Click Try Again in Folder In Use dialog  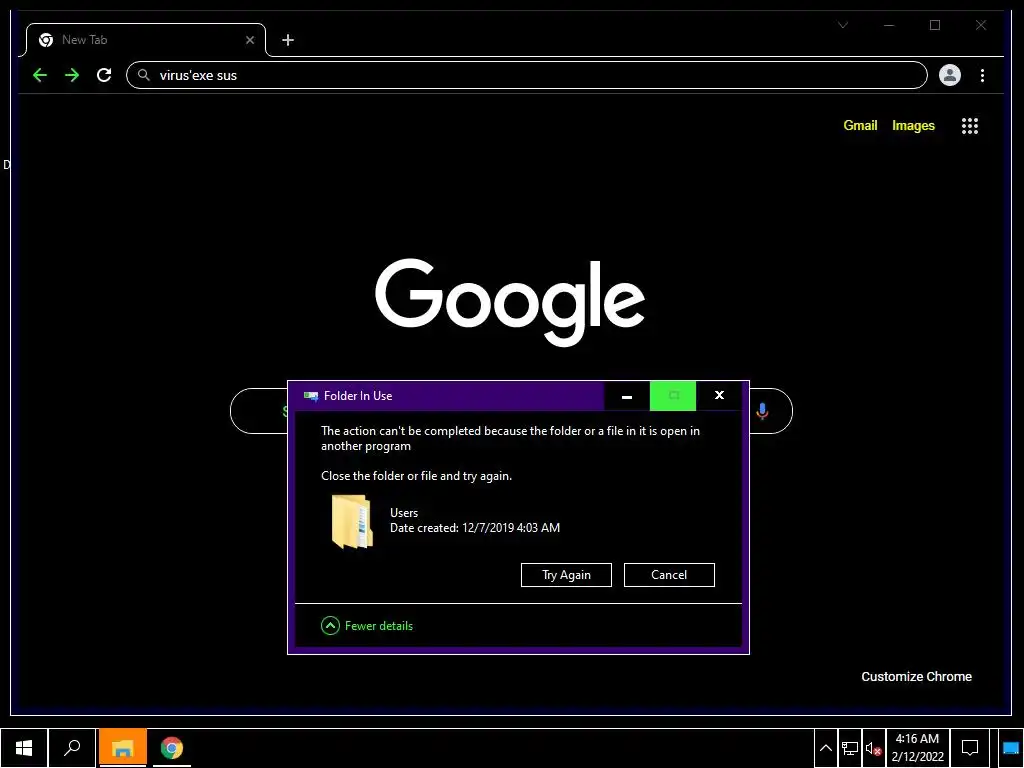[x=566, y=575]
